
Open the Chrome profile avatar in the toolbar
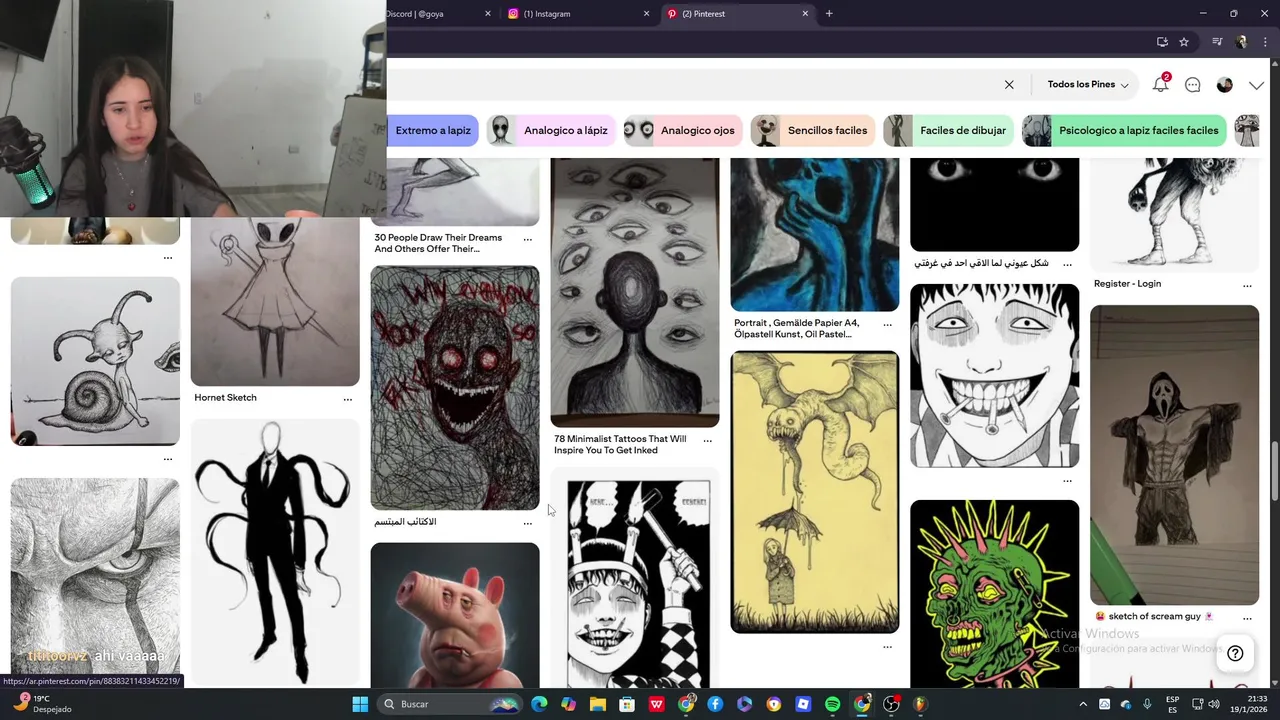1242,42
